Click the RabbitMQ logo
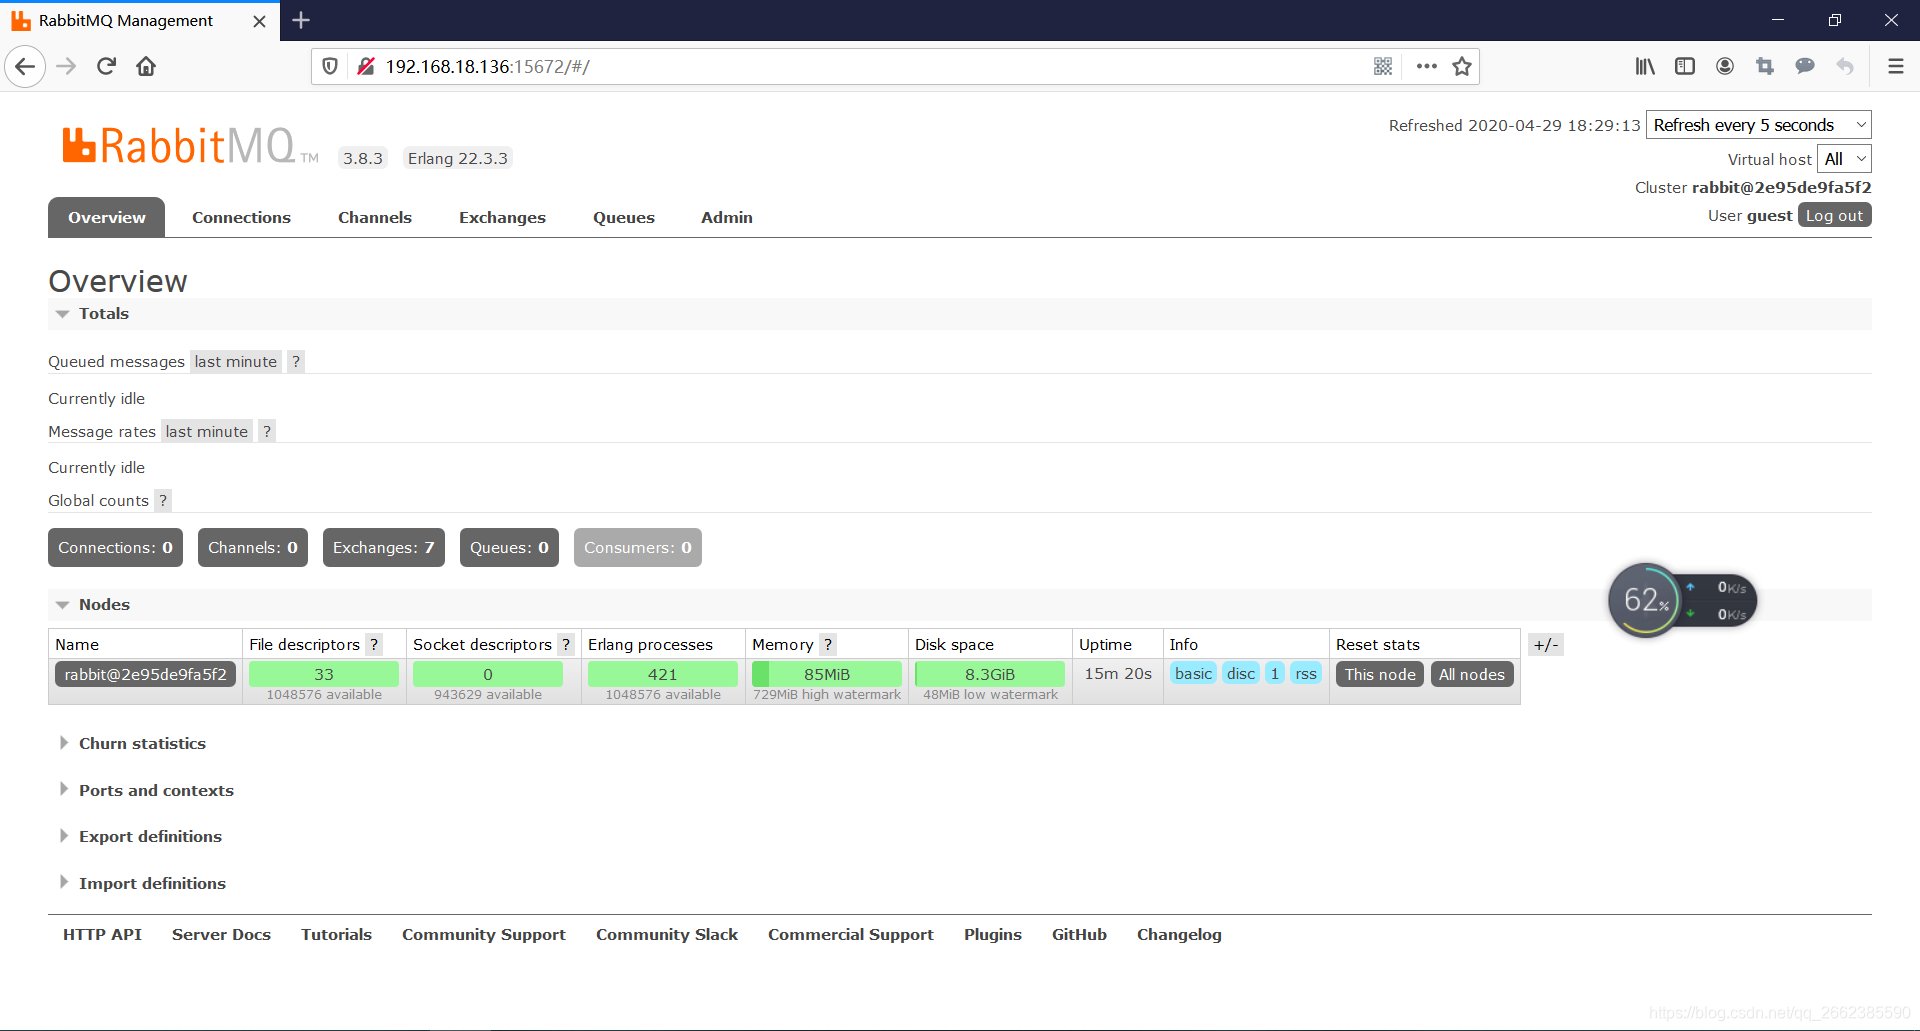Image resolution: width=1920 pixels, height=1031 pixels. click(190, 146)
